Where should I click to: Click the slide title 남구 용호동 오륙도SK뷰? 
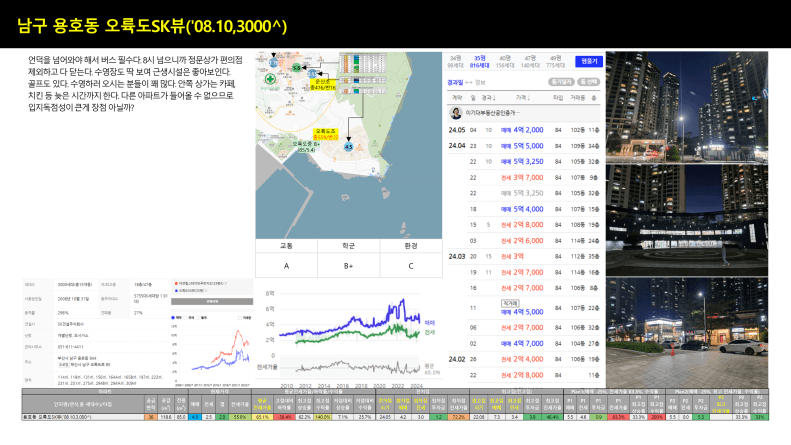(x=152, y=26)
